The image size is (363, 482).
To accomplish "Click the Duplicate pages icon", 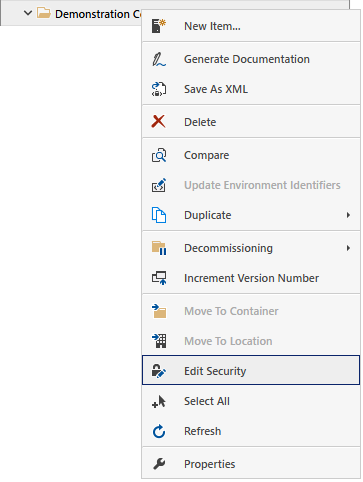I will tap(159, 215).
